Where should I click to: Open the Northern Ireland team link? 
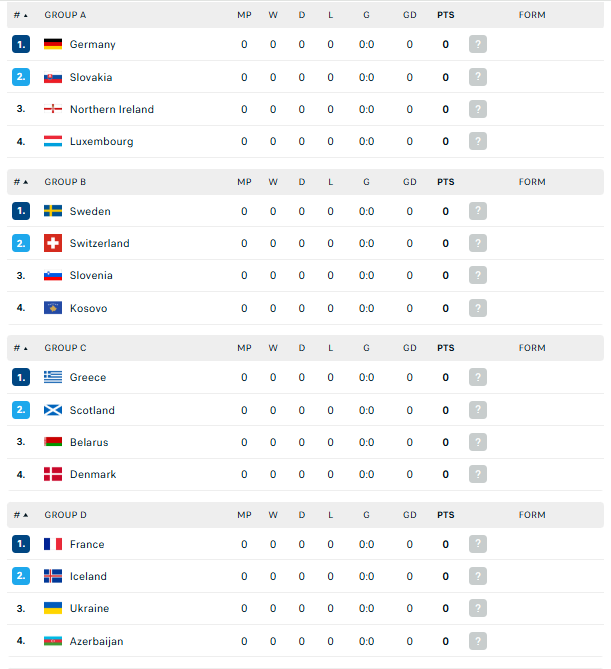(x=112, y=110)
